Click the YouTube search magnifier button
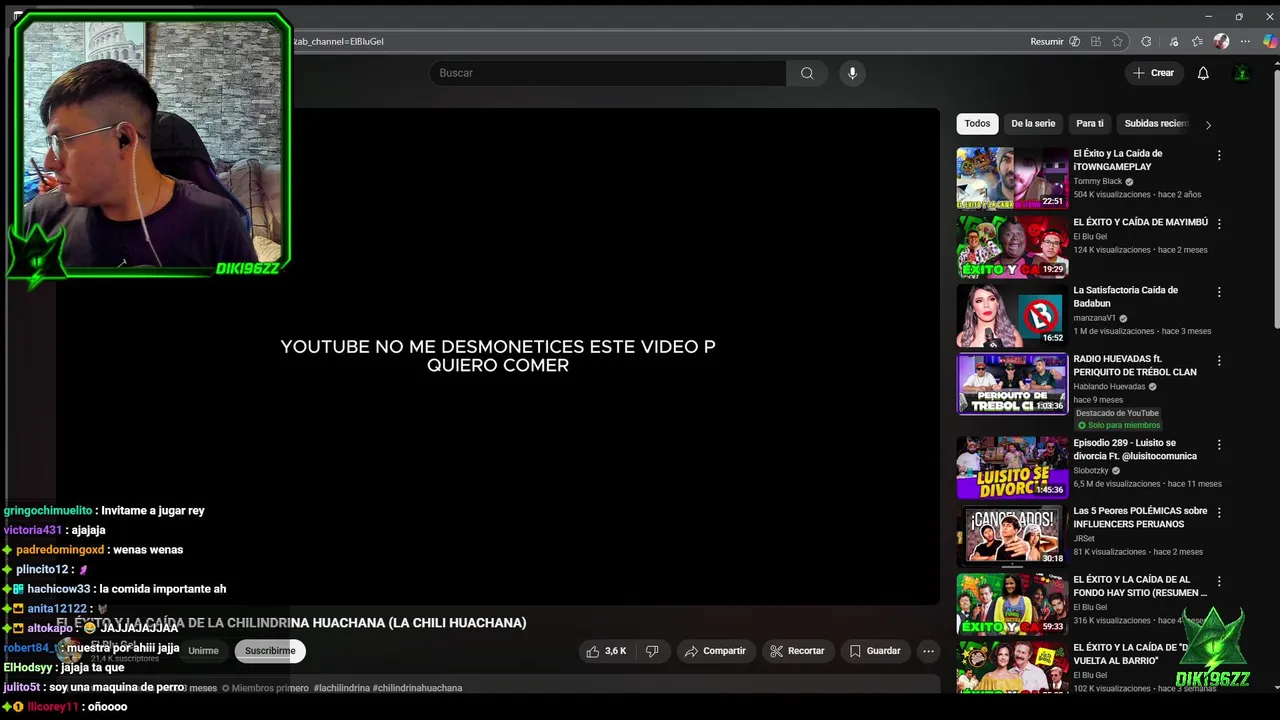 point(807,73)
